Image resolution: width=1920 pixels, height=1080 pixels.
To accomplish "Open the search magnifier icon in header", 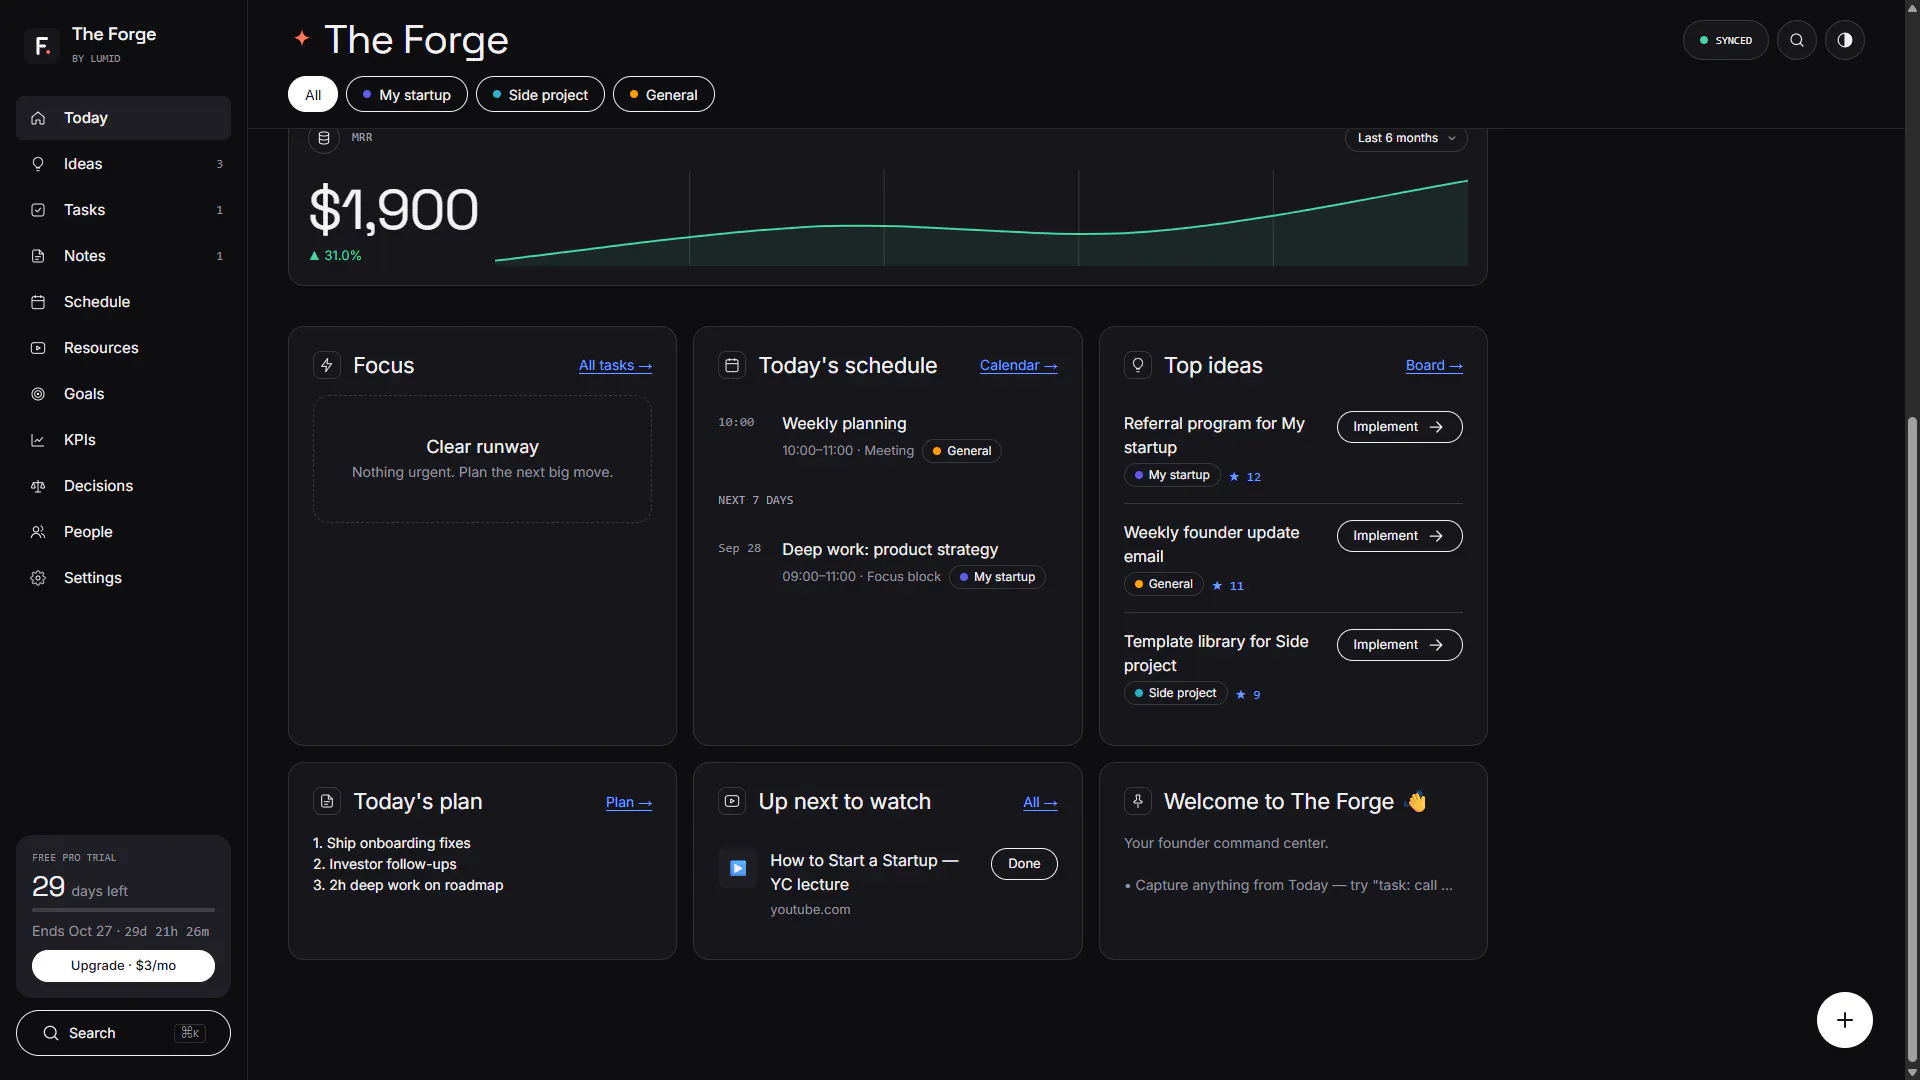I will (1797, 40).
